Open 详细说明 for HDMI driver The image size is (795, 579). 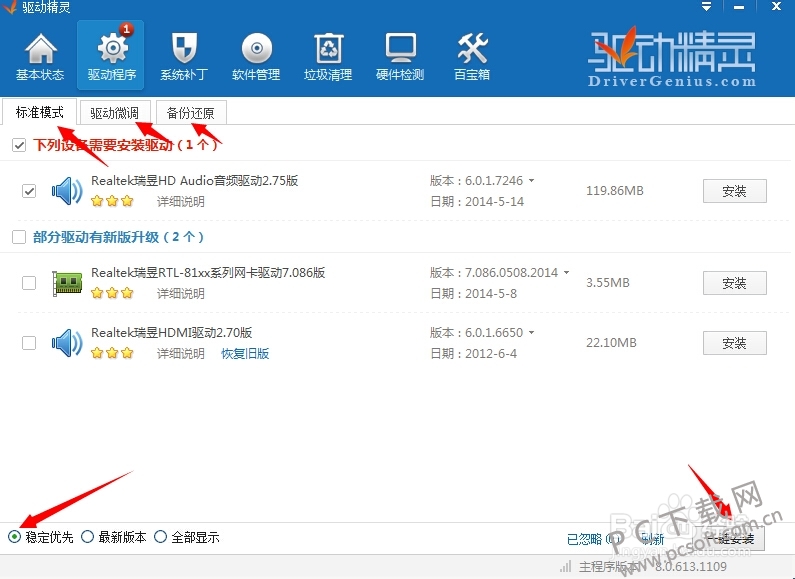(x=180, y=353)
